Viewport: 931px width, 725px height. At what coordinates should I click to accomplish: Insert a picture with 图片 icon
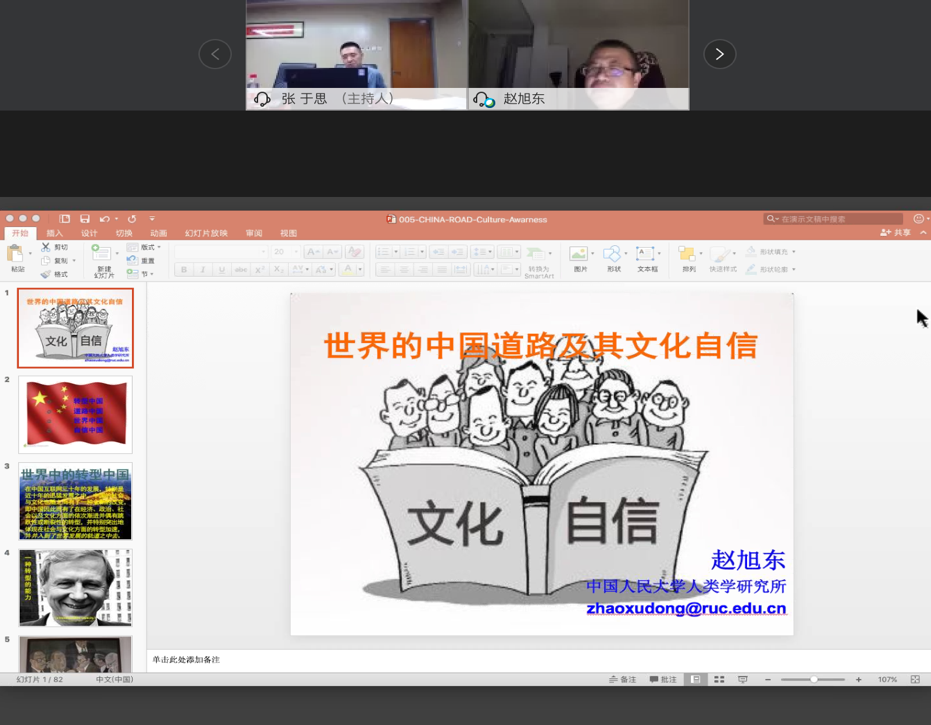[579, 255]
